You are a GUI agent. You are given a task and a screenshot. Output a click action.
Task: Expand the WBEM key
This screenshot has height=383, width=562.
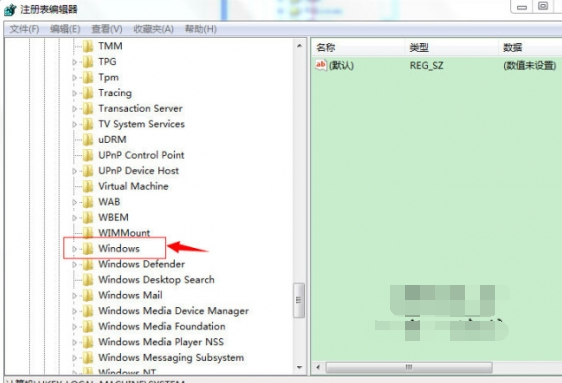pos(75,217)
